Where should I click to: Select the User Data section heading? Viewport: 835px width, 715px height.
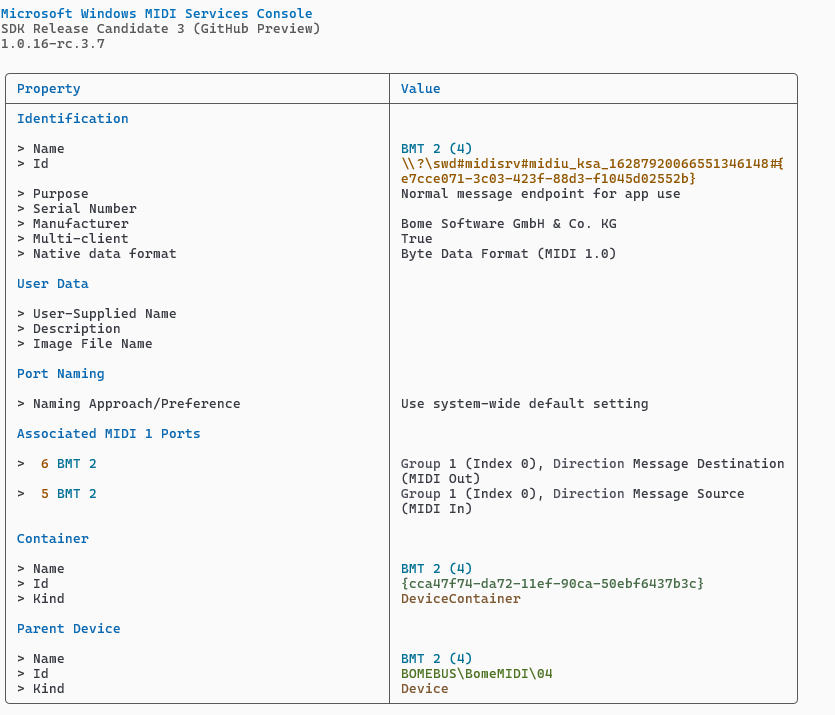pos(52,284)
